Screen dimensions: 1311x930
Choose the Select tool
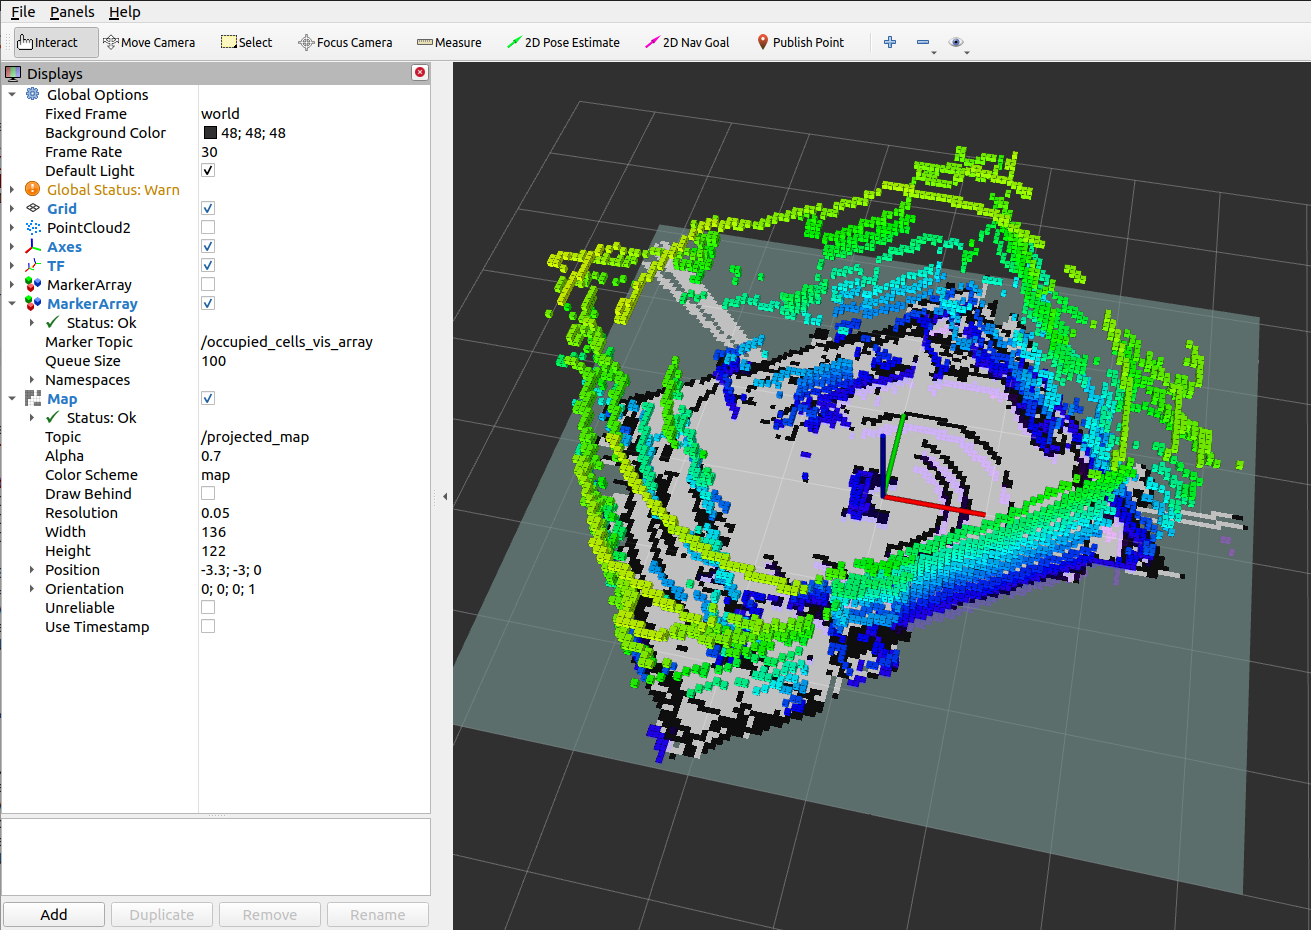(246, 42)
